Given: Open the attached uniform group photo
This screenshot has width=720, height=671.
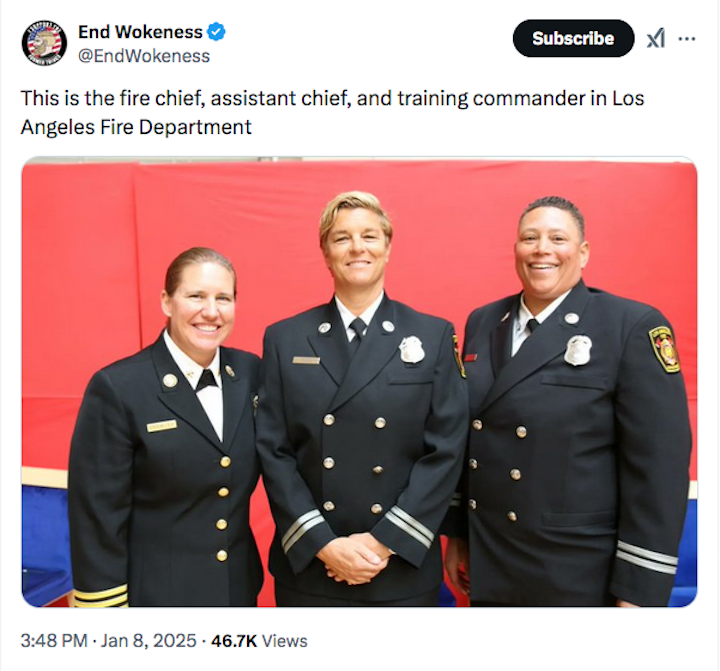Looking at the screenshot, I should click(359, 382).
